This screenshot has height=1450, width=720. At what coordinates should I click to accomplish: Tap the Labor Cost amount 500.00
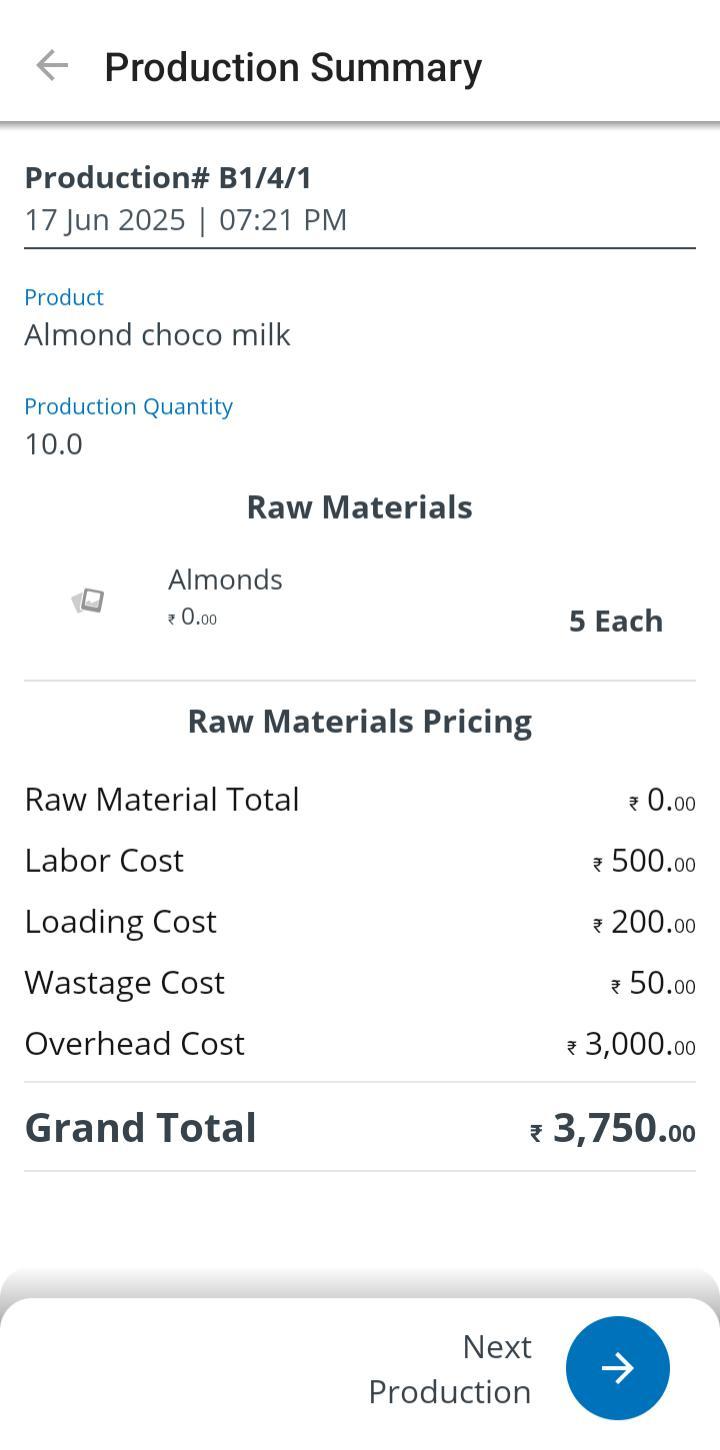point(644,861)
